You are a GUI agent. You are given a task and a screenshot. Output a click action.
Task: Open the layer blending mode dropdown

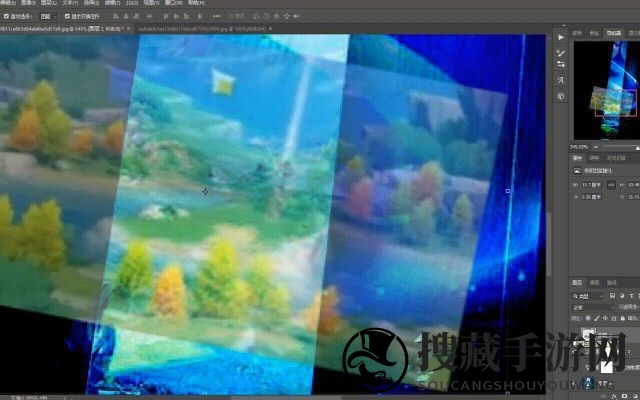coord(593,307)
